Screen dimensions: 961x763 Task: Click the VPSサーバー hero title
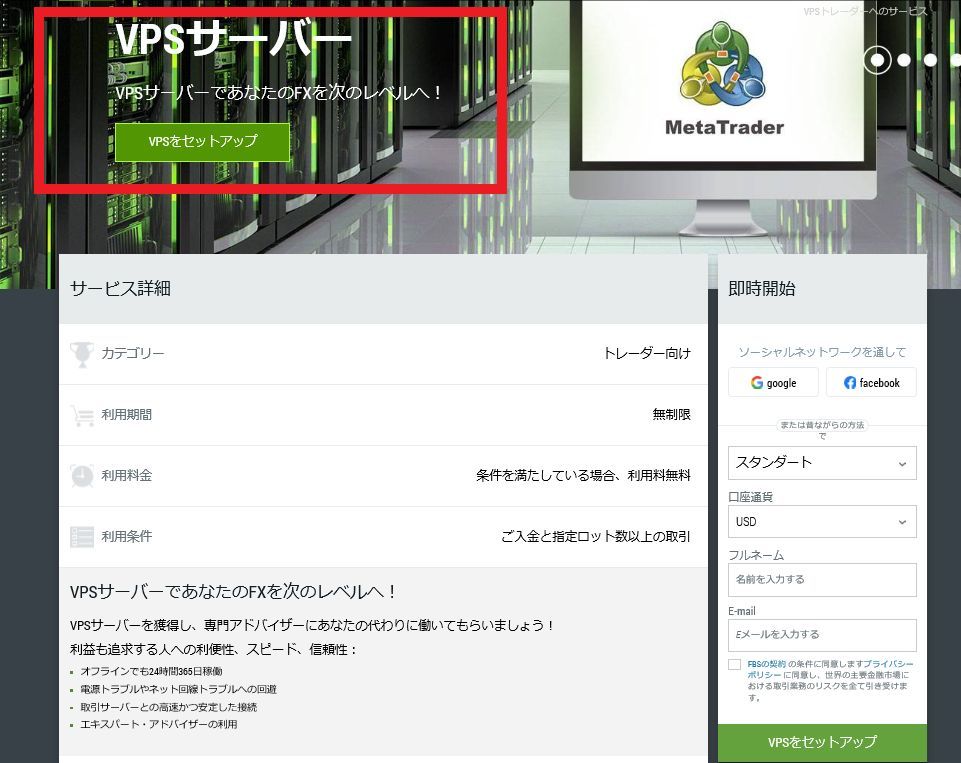coord(234,38)
